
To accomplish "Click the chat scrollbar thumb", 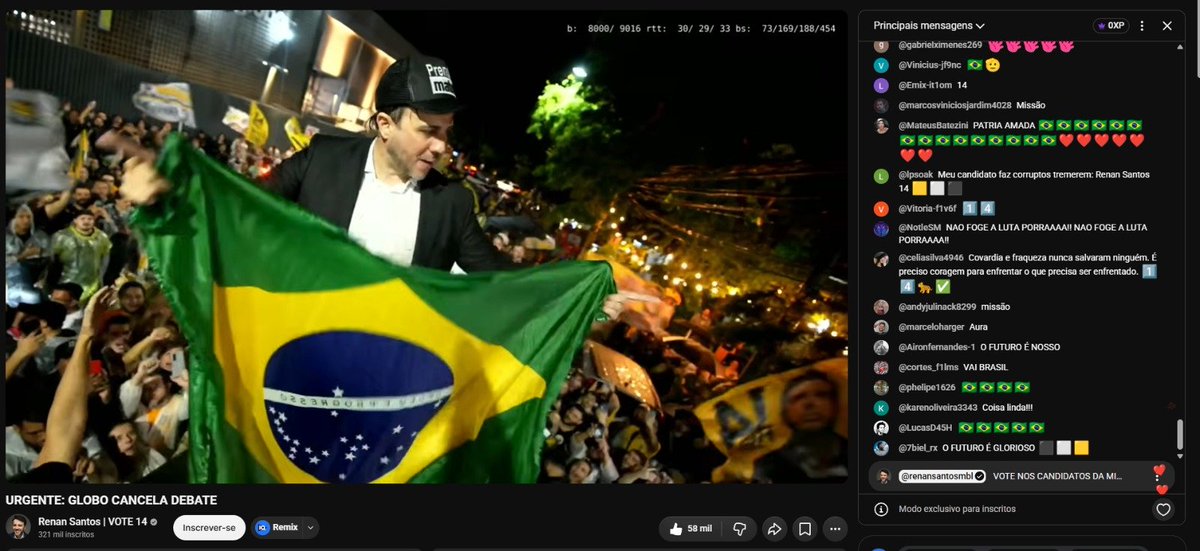I will pyautogui.click(x=1179, y=434).
